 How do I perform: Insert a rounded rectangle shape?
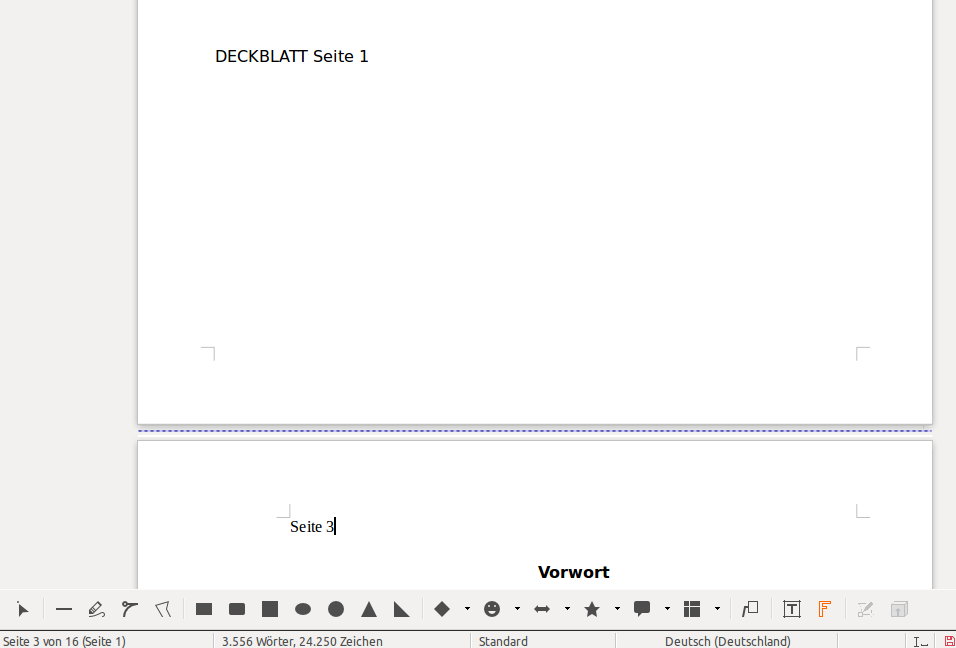pos(237,609)
